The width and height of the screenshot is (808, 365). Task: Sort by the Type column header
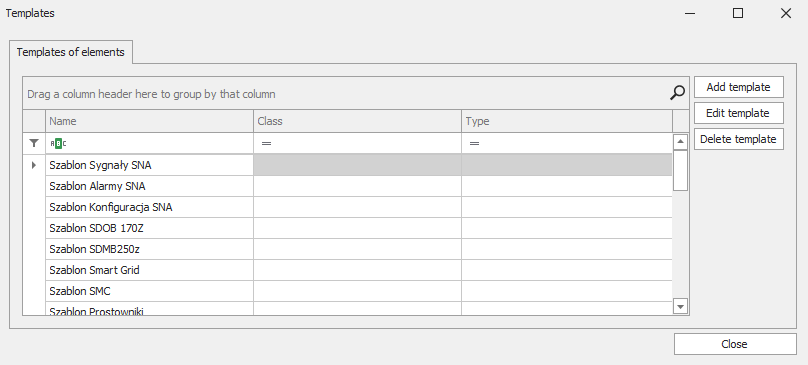[567, 121]
